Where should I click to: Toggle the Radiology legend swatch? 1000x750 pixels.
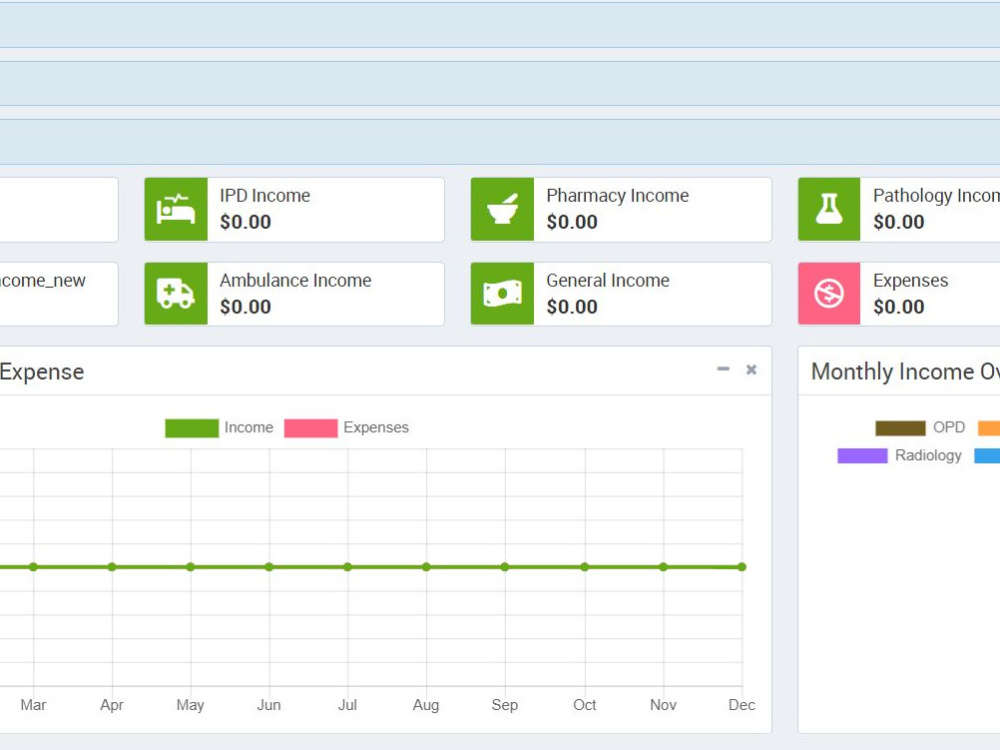tap(862, 455)
